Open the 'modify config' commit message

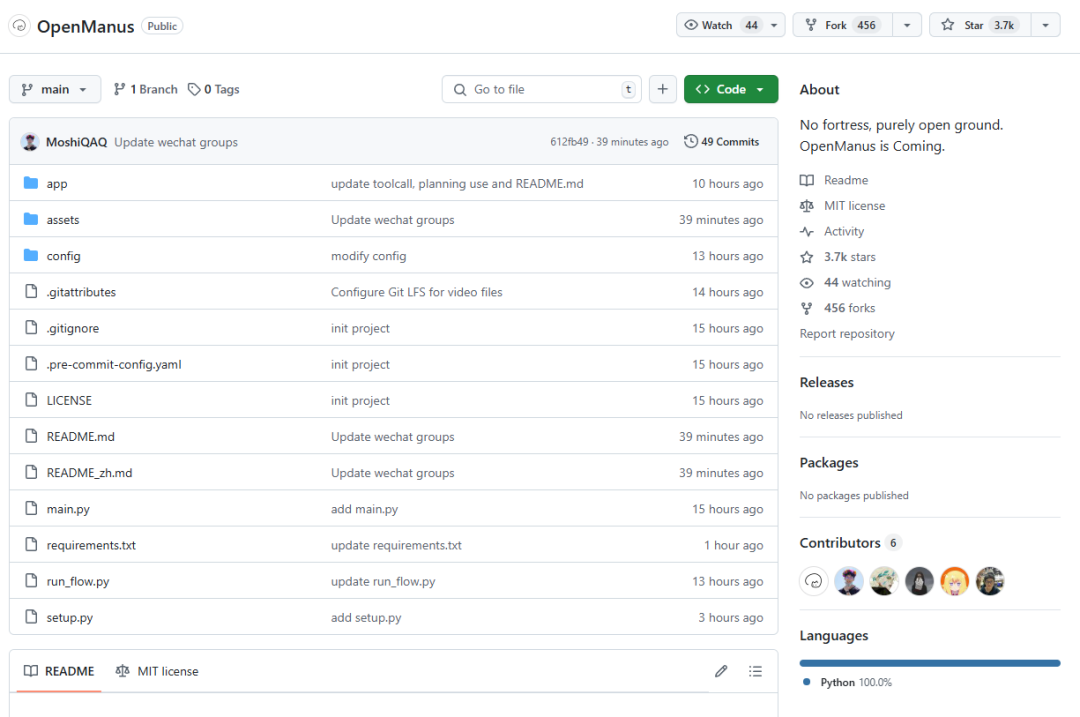pyautogui.click(x=368, y=256)
